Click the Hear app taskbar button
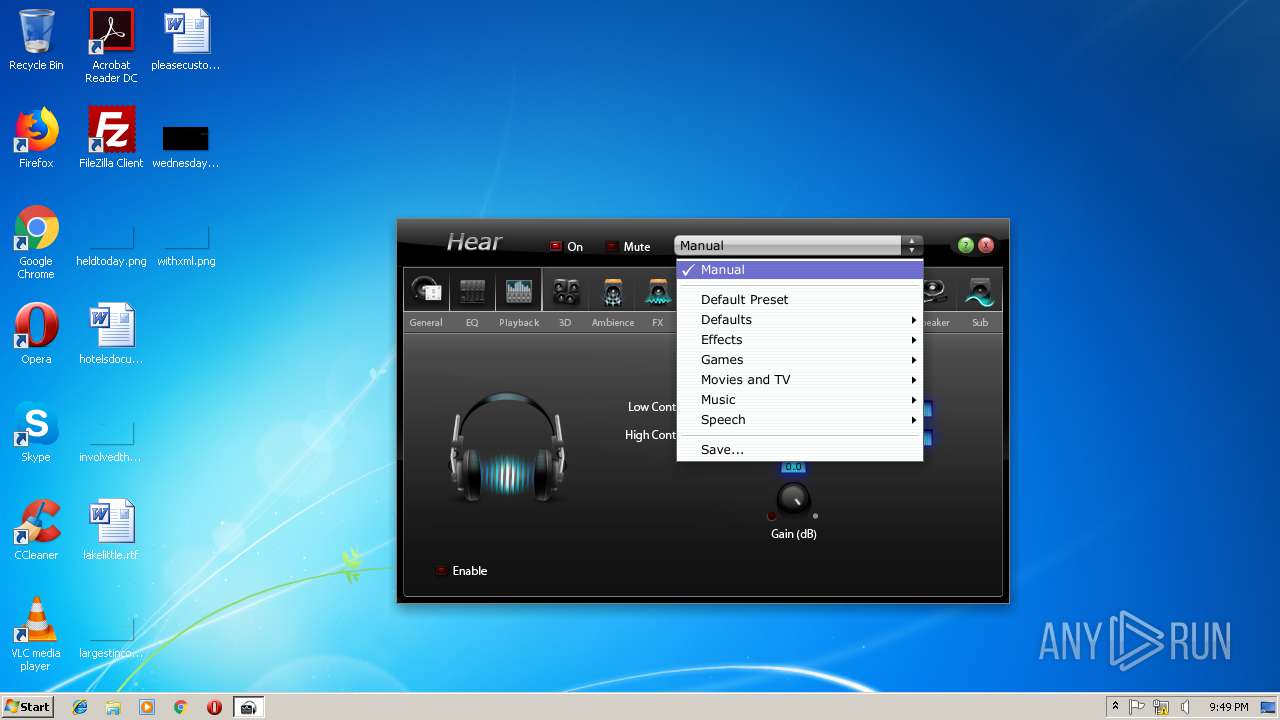This screenshot has height=720, width=1280. 249,707
